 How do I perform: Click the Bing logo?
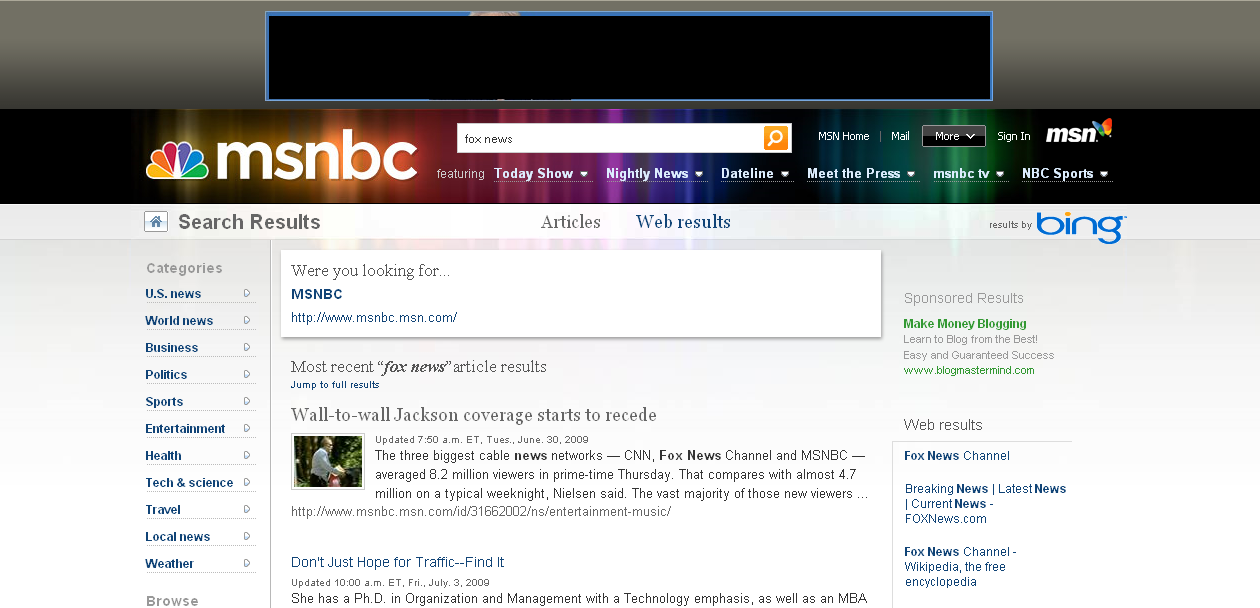coord(1080,227)
